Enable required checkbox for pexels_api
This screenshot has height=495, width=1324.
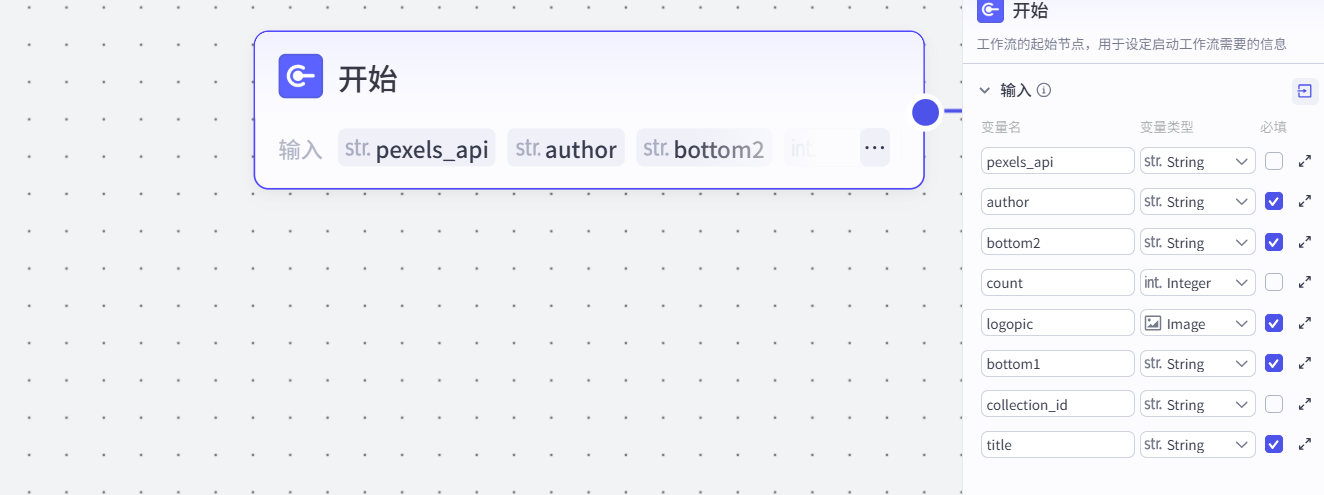[x=1274, y=161]
